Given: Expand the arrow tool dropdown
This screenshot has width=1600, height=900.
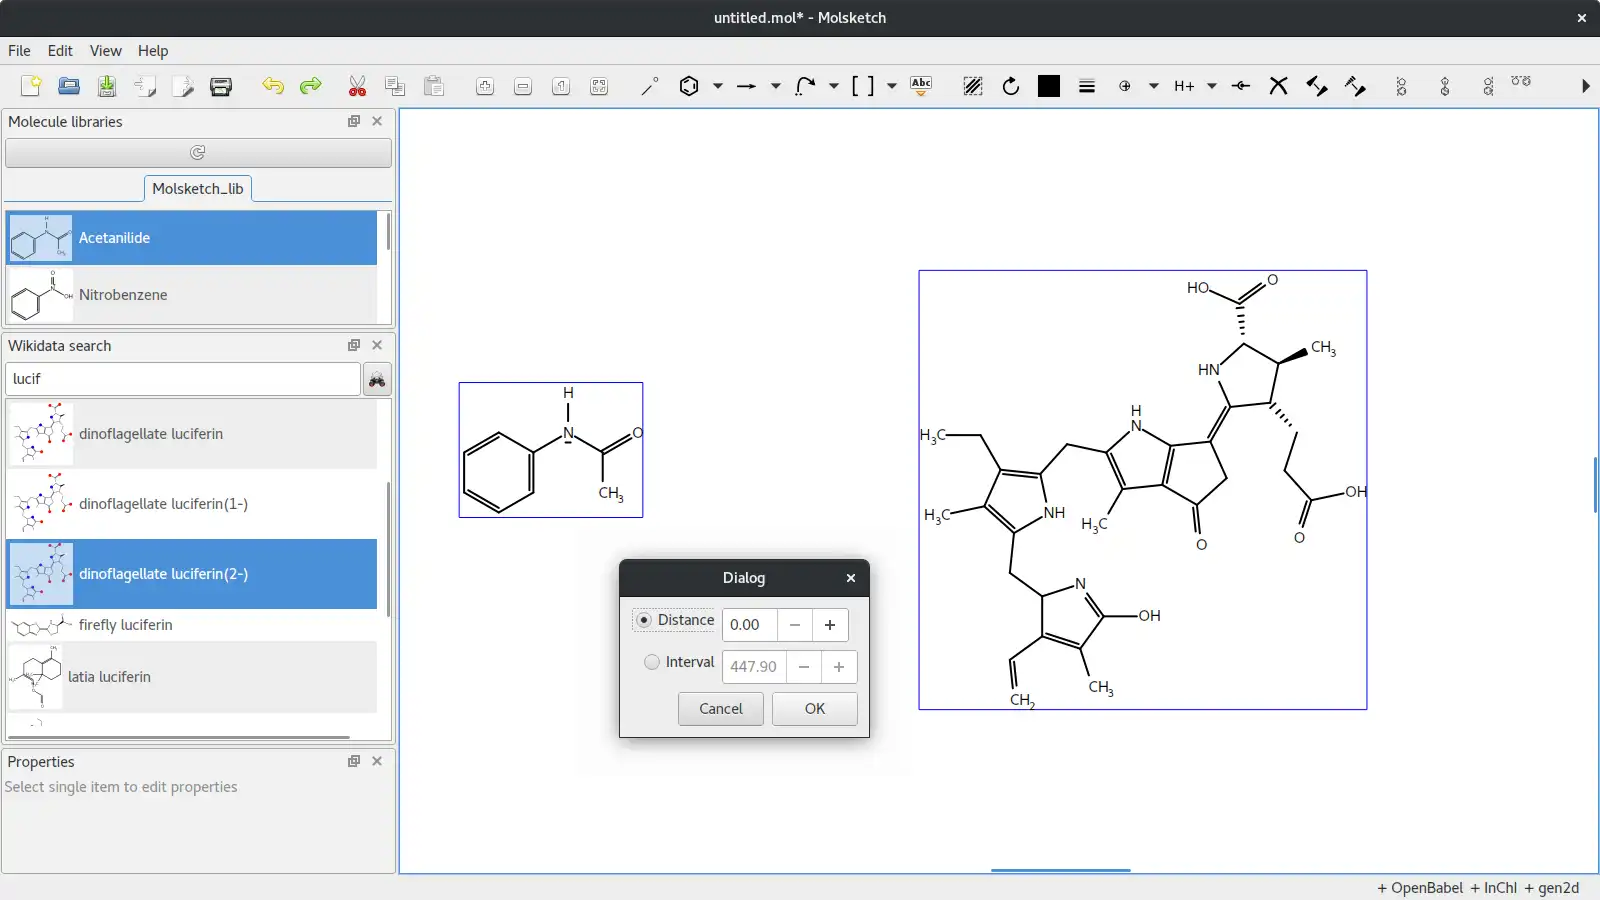Looking at the screenshot, I should pyautogui.click(x=775, y=87).
